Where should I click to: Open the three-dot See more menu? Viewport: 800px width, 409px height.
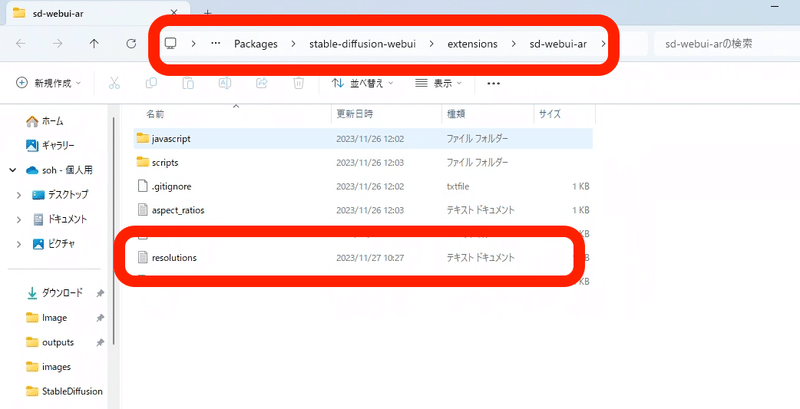pos(493,84)
